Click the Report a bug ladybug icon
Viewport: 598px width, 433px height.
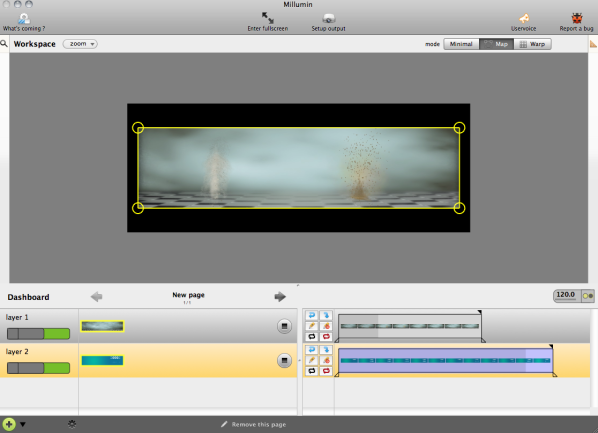coord(577,18)
